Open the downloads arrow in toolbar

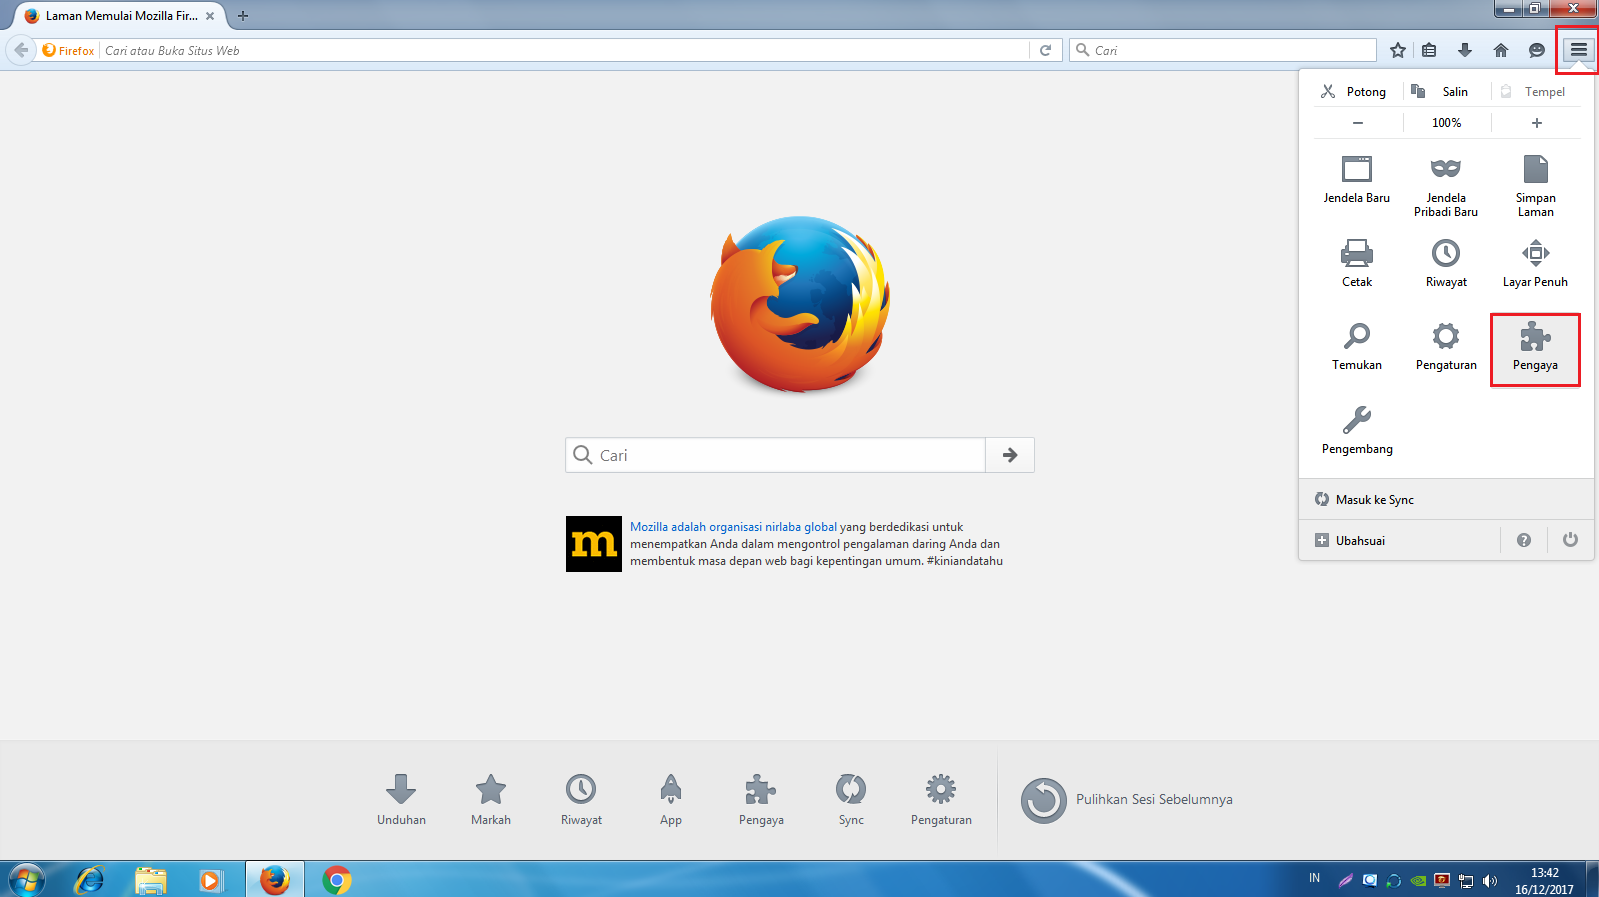click(1465, 50)
